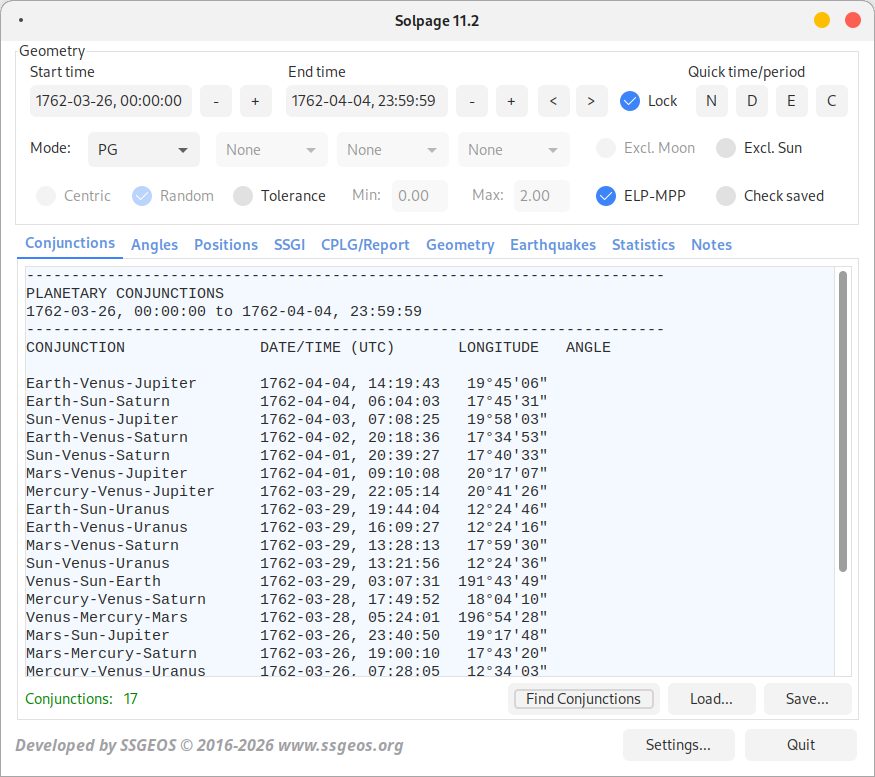This screenshot has height=777, width=875.
Task: Click the Max tolerance field
Action: (x=542, y=196)
